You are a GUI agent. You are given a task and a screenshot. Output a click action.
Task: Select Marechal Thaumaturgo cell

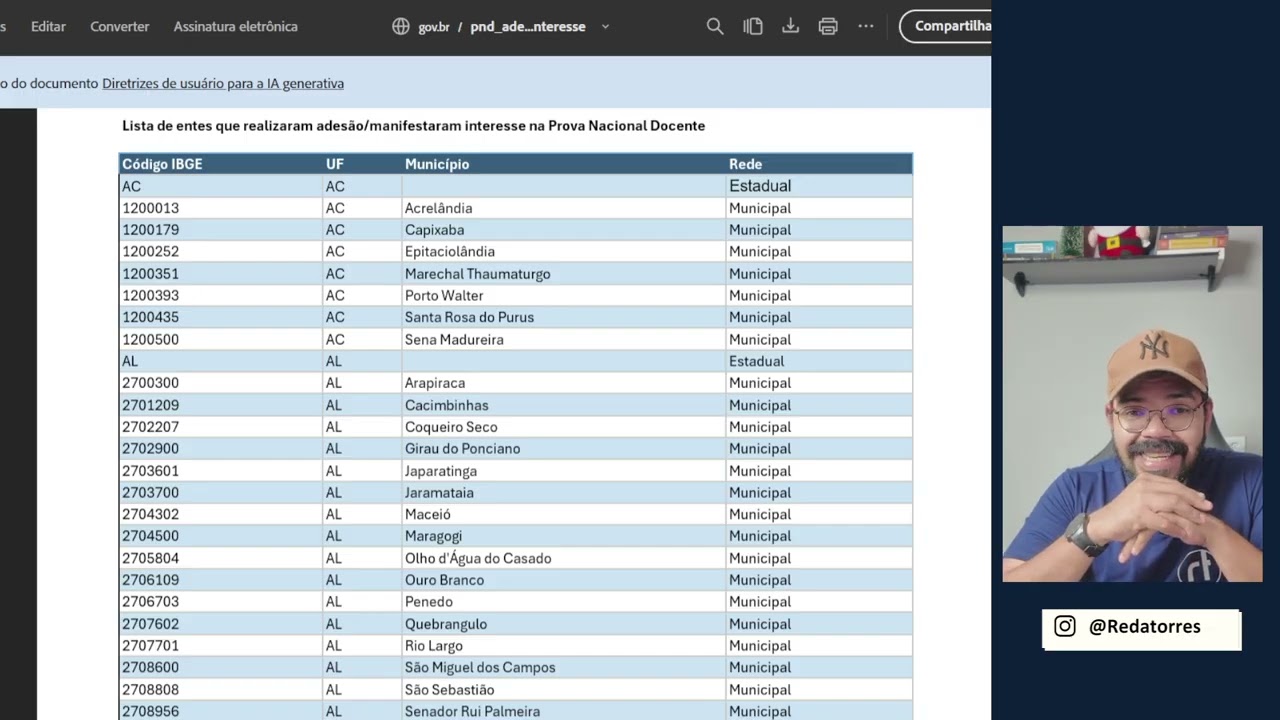[x=563, y=274]
